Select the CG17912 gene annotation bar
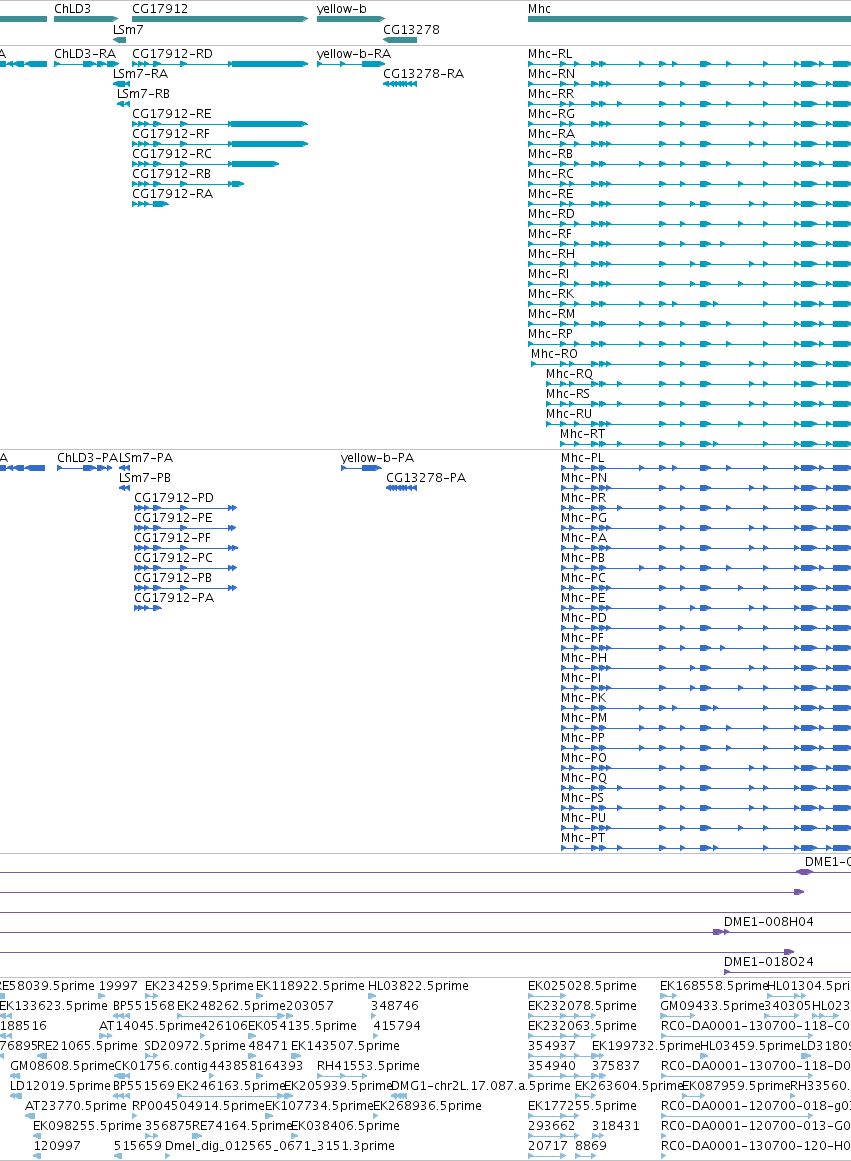851x1161 pixels. pyautogui.click(x=220, y=19)
